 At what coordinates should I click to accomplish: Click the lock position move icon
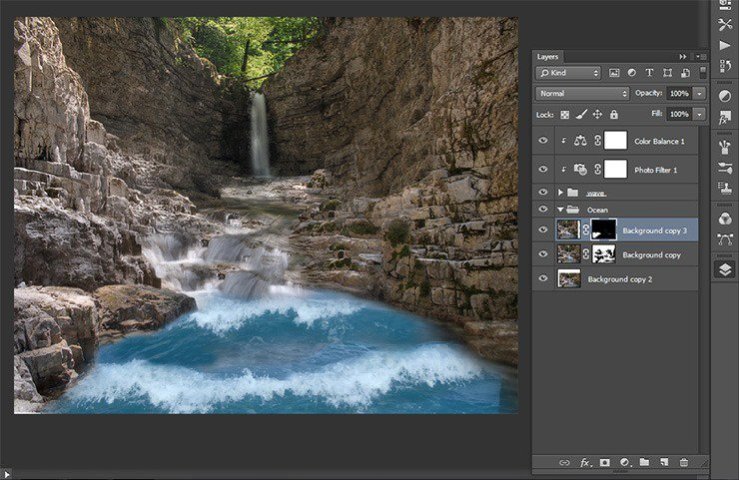point(597,115)
